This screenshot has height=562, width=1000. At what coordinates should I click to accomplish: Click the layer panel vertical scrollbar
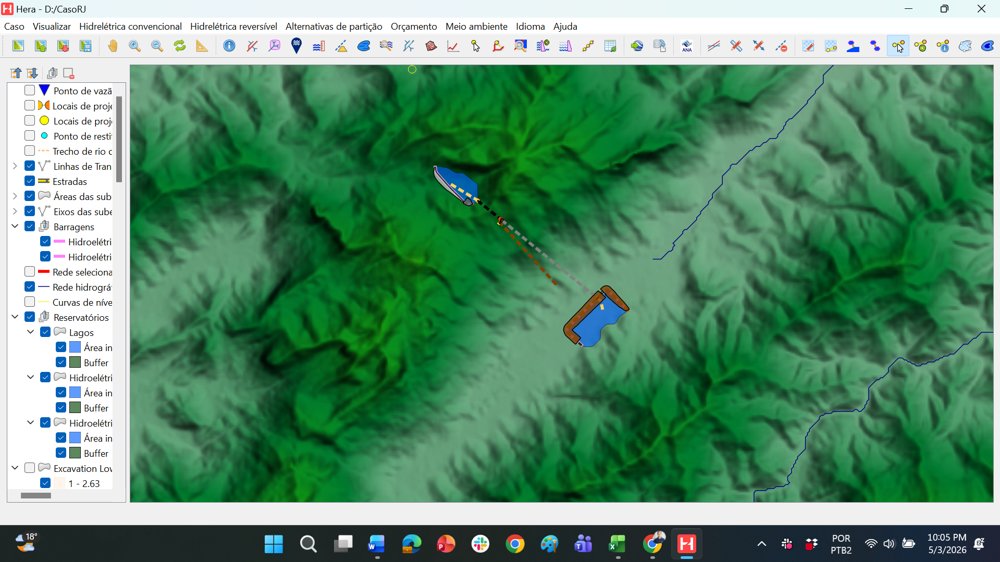click(119, 139)
